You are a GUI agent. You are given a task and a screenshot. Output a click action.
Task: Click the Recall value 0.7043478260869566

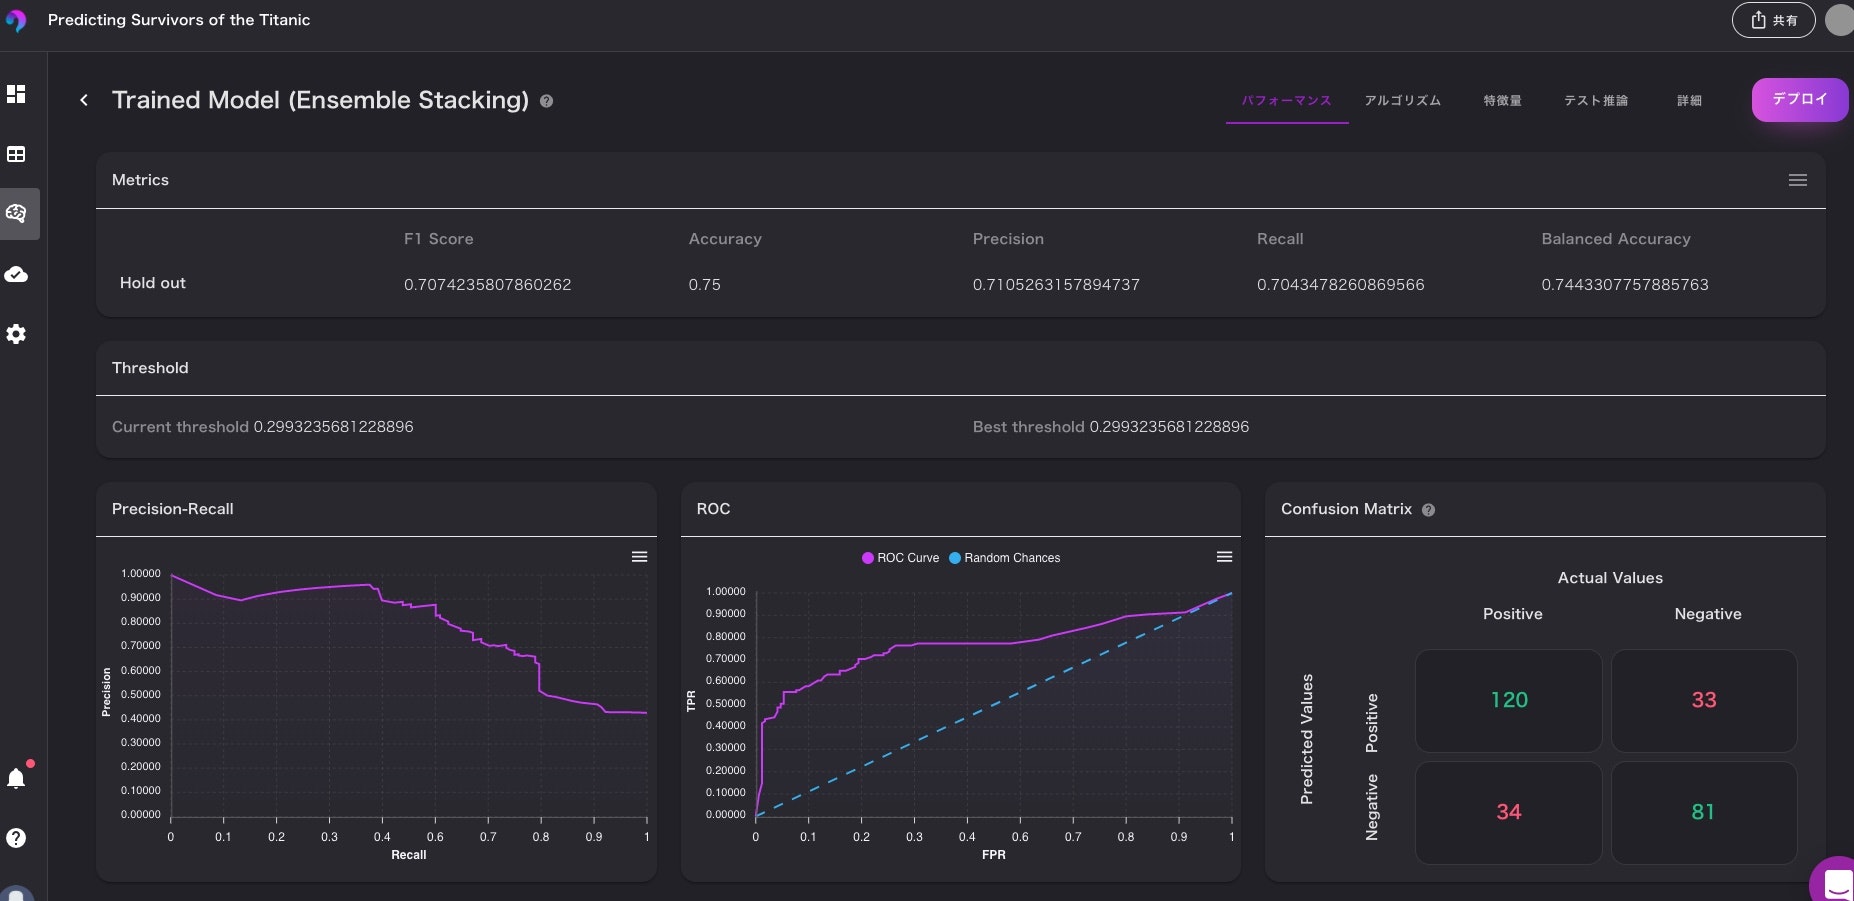(1341, 285)
